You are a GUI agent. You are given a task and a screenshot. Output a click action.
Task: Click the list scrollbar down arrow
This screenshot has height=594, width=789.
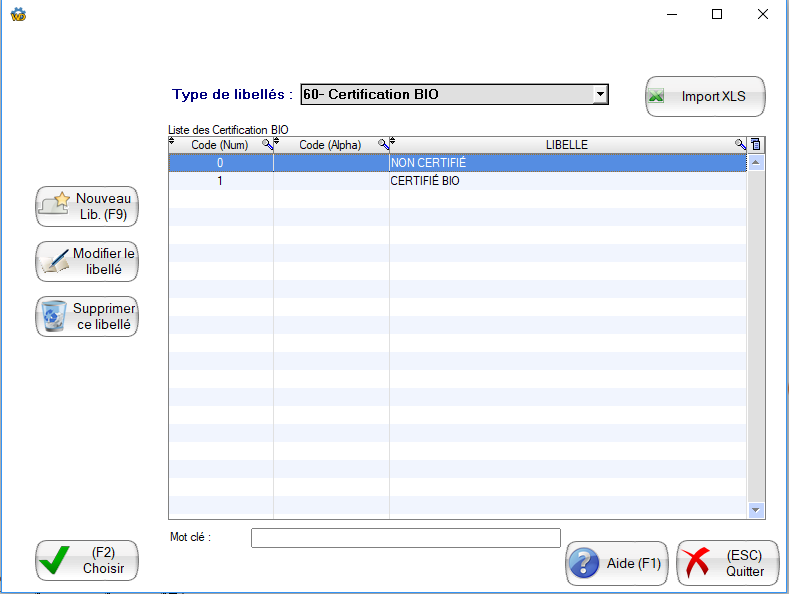(756, 510)
